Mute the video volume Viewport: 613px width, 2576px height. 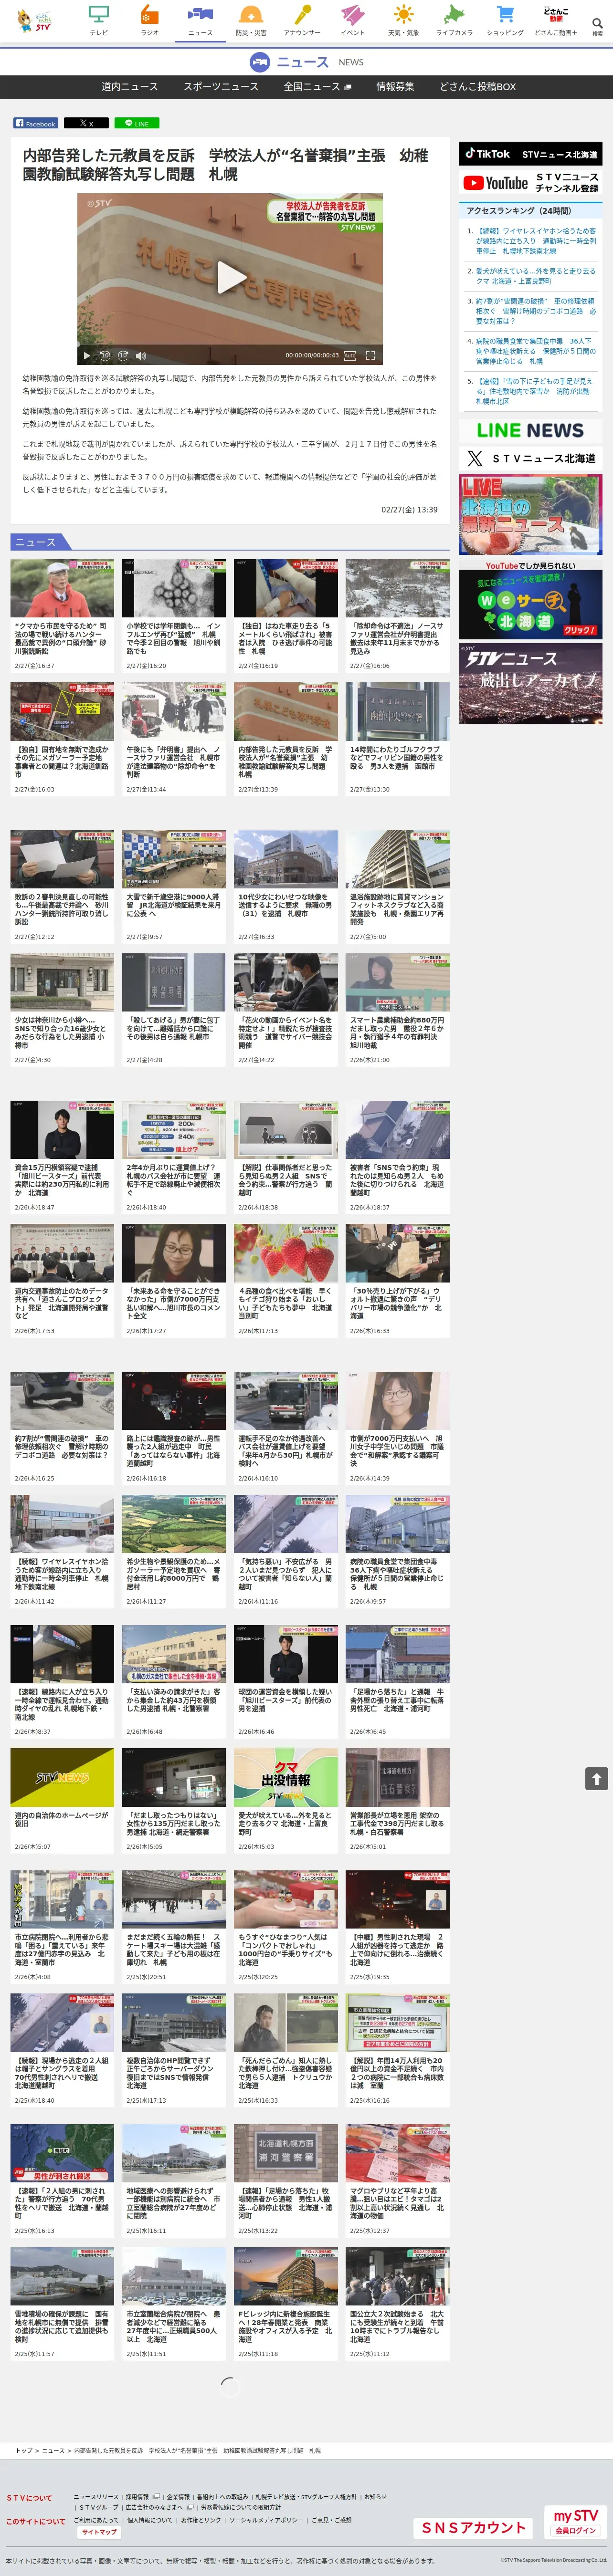[141, 355]
